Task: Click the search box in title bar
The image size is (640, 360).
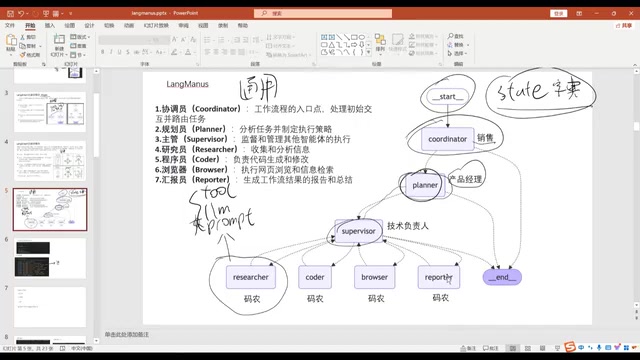Action: 323,13
